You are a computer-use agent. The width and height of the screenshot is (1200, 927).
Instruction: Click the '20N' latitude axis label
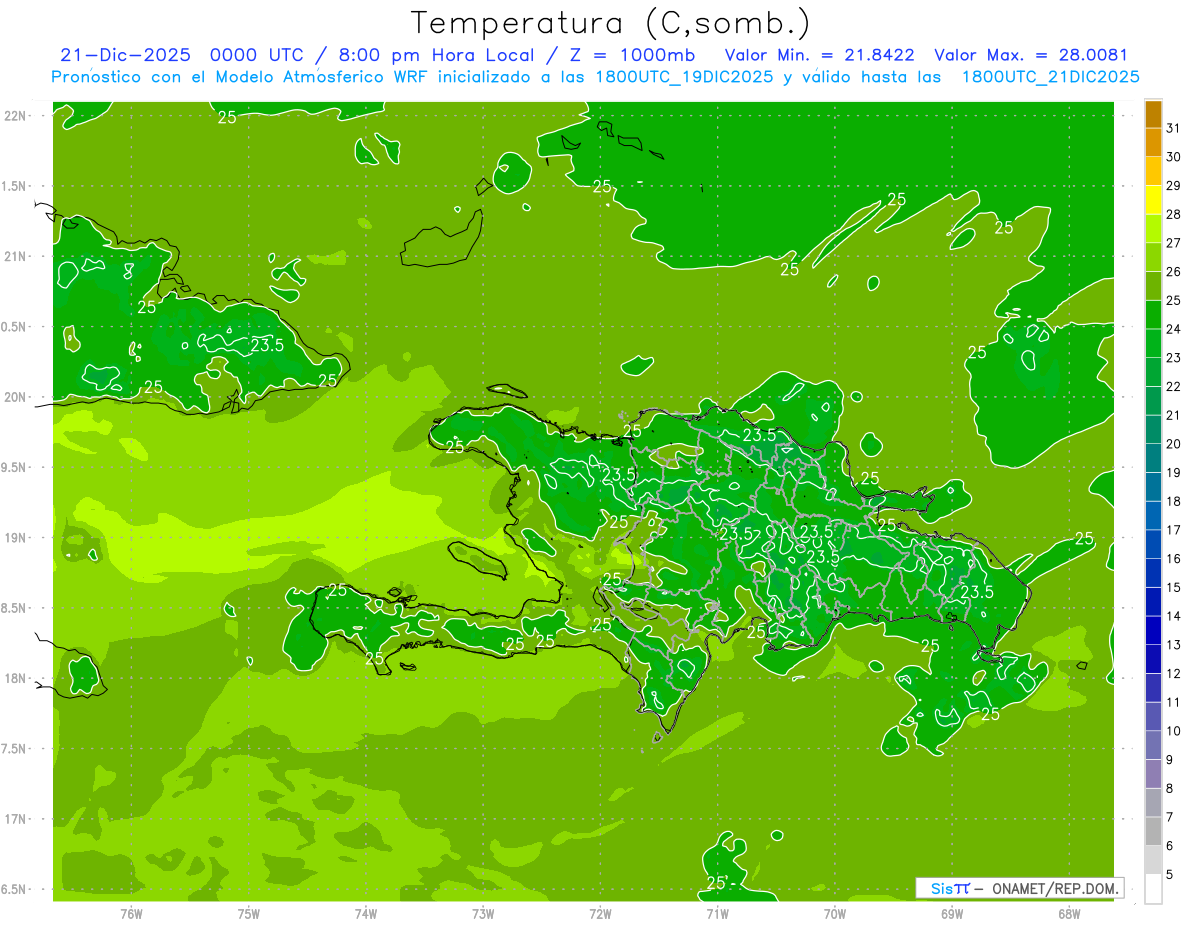(x=16, y=397)
